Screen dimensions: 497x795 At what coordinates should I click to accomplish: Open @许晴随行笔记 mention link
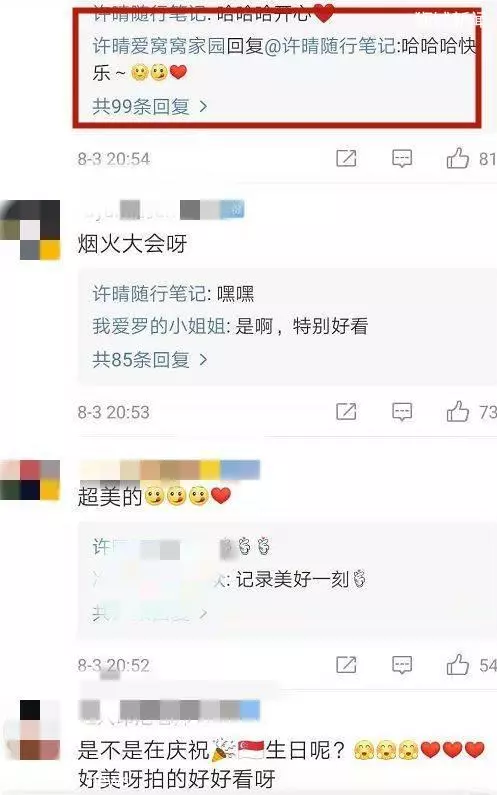click(331, 46)
